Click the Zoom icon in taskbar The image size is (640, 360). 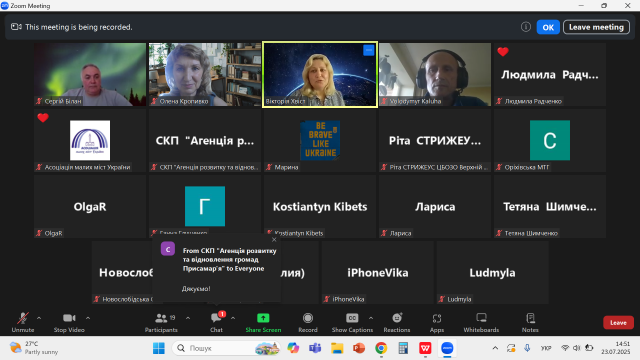[x=447, y=348]
